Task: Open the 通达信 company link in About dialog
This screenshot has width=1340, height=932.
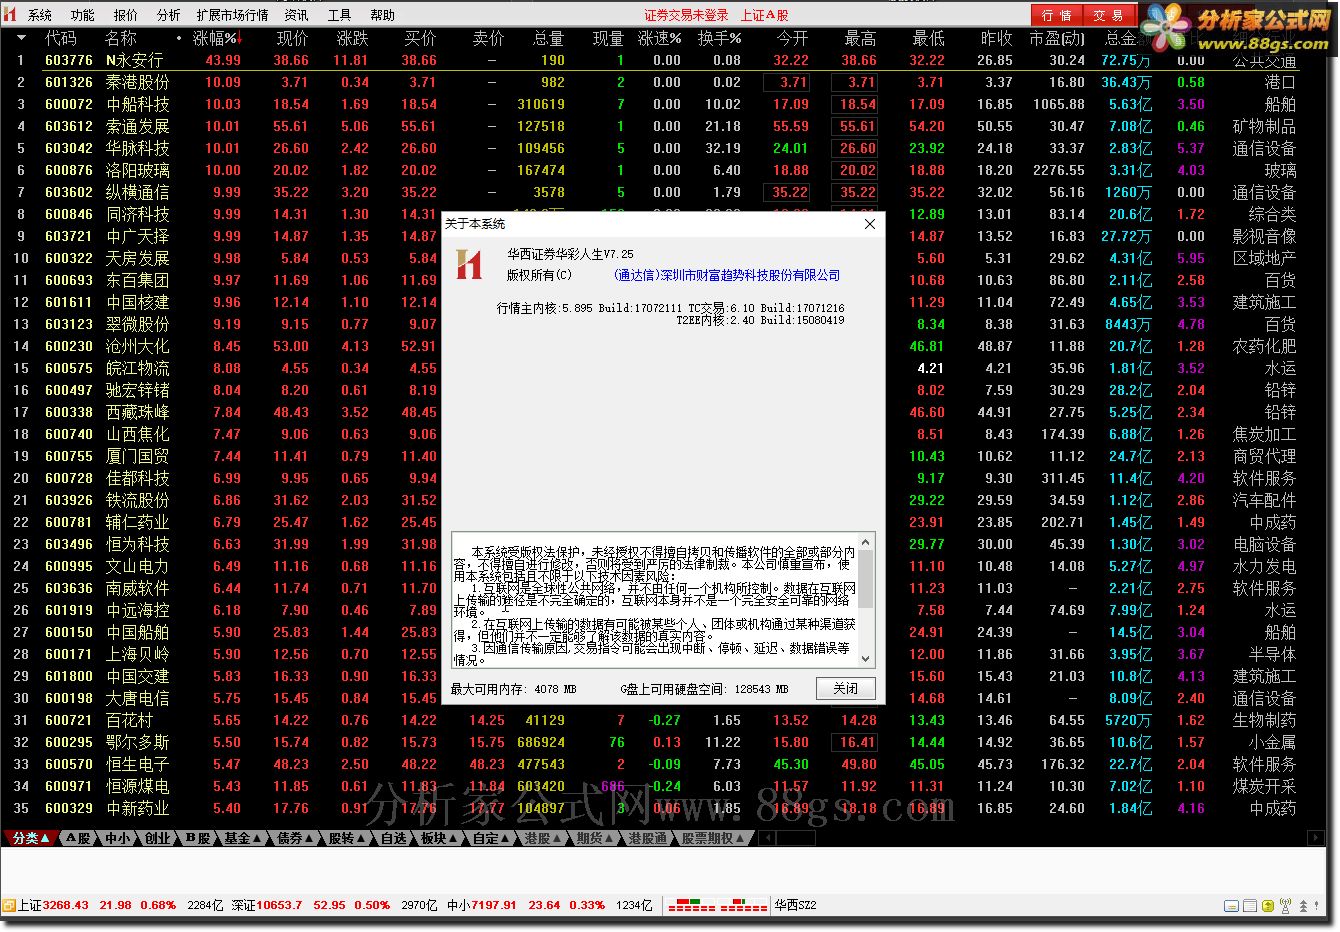Action: pos(727,275)
